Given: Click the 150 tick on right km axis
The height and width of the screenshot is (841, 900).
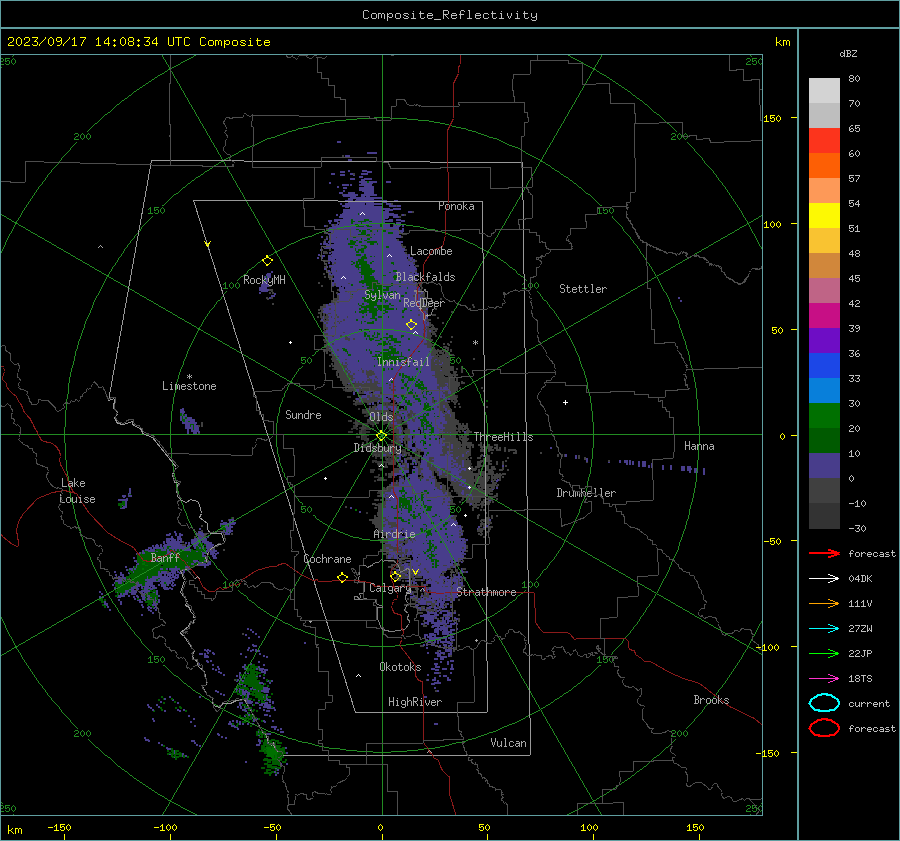Looking at the screenshot, I should pos(772,118).
